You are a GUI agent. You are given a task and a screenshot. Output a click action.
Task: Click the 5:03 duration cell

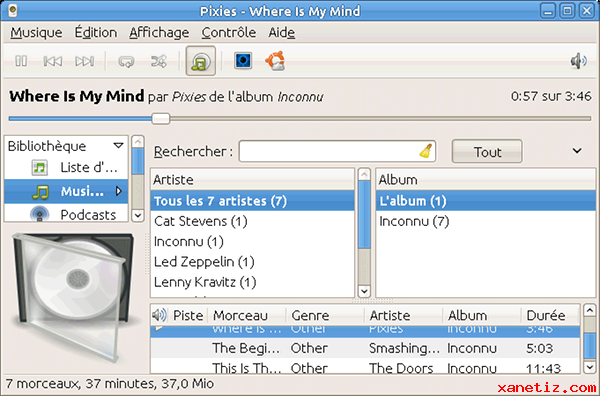(540, 348)
